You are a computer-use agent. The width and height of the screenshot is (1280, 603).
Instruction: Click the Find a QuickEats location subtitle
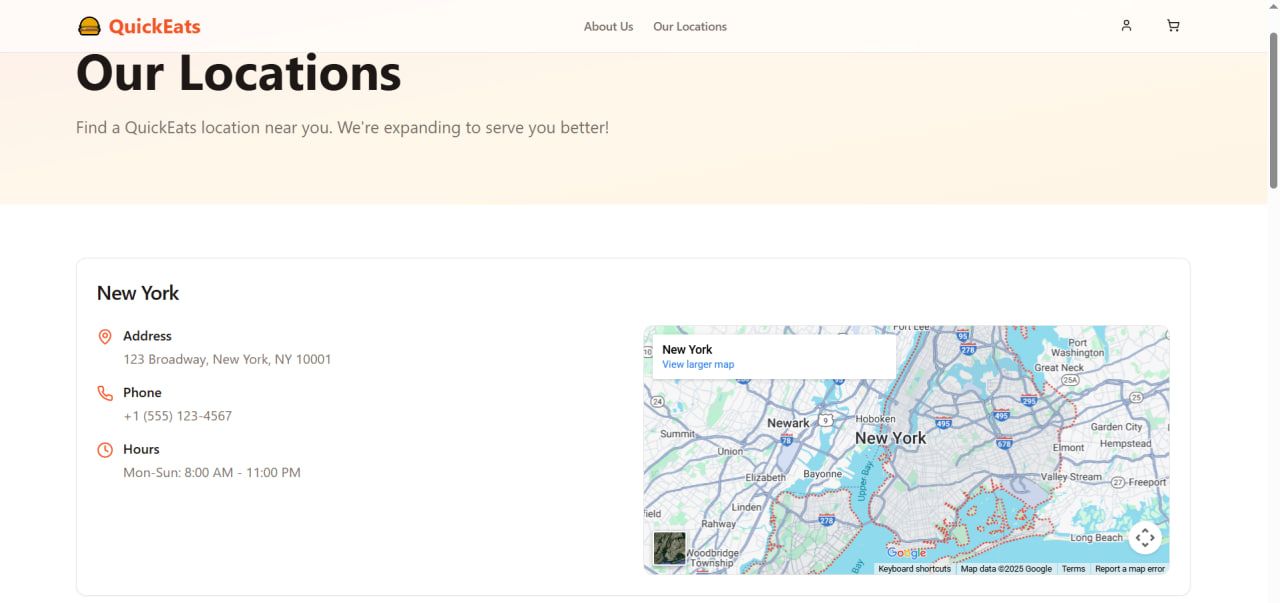coord(342,128)
